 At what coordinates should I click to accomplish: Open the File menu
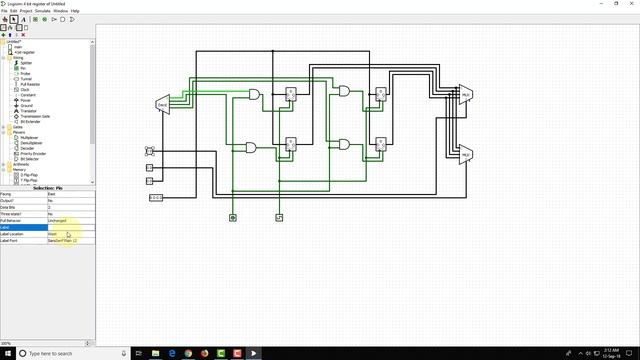point(4,11)
